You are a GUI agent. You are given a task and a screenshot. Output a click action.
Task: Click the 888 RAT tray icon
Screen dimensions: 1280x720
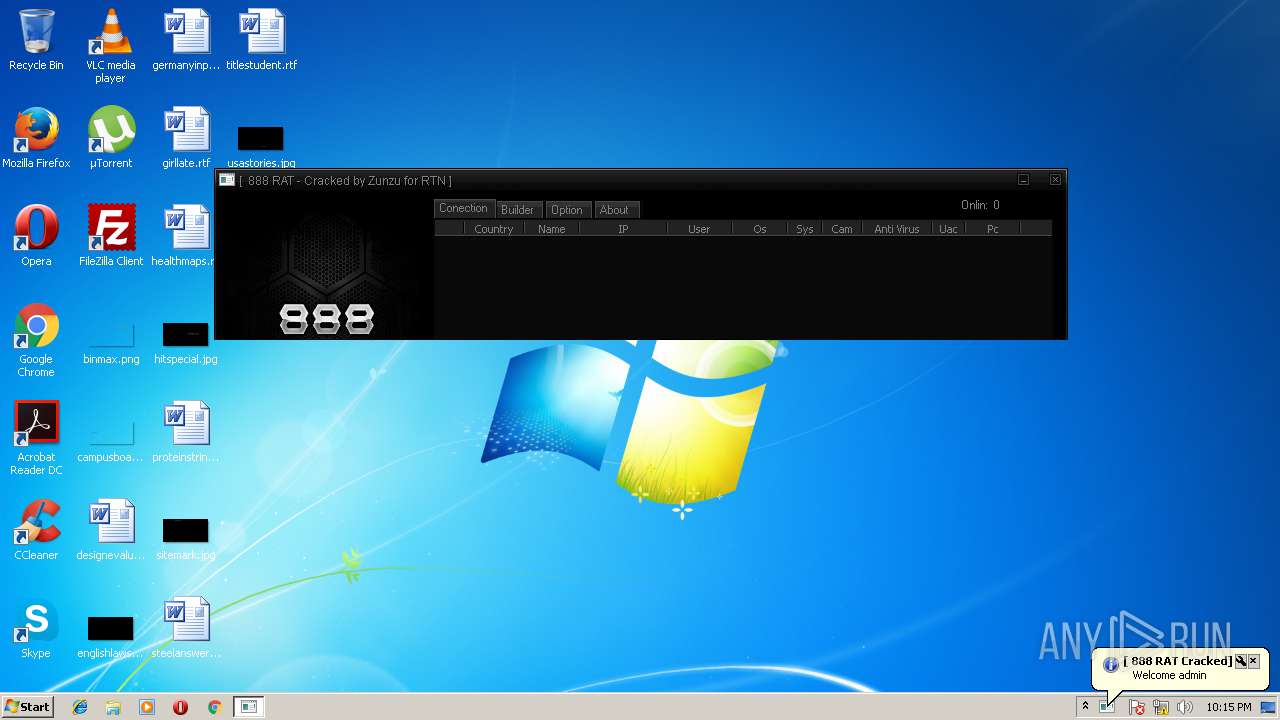[x=1107, y=707]
